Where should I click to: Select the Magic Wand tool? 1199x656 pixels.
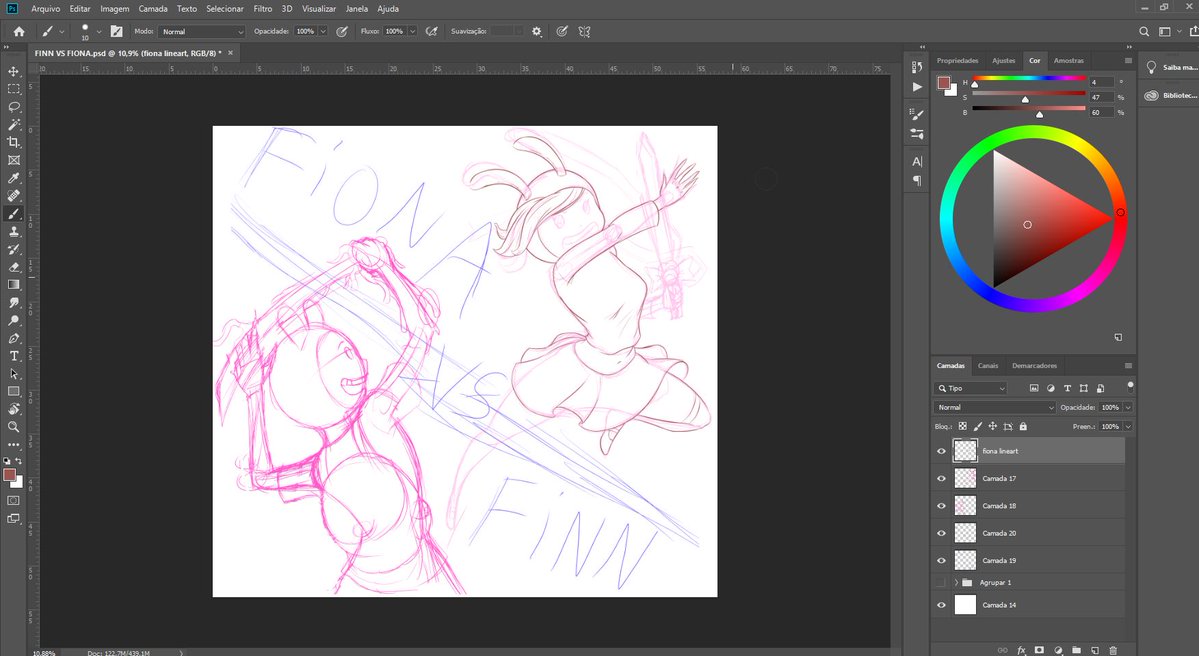[x=14, y=125]
